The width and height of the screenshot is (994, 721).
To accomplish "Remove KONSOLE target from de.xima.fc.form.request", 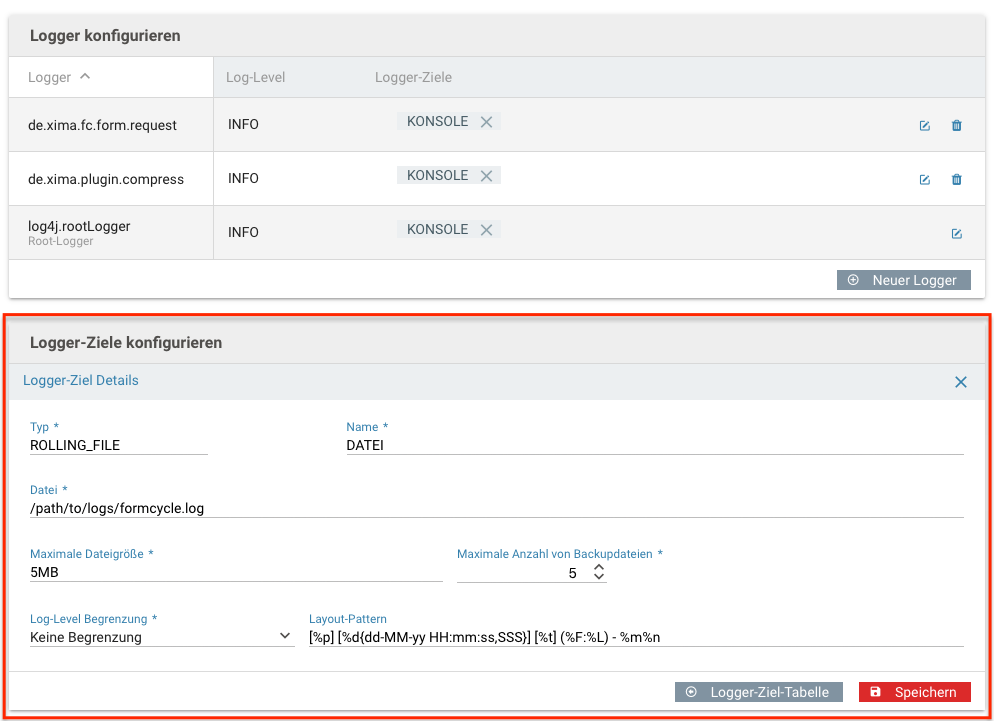I will pos(486,122).
